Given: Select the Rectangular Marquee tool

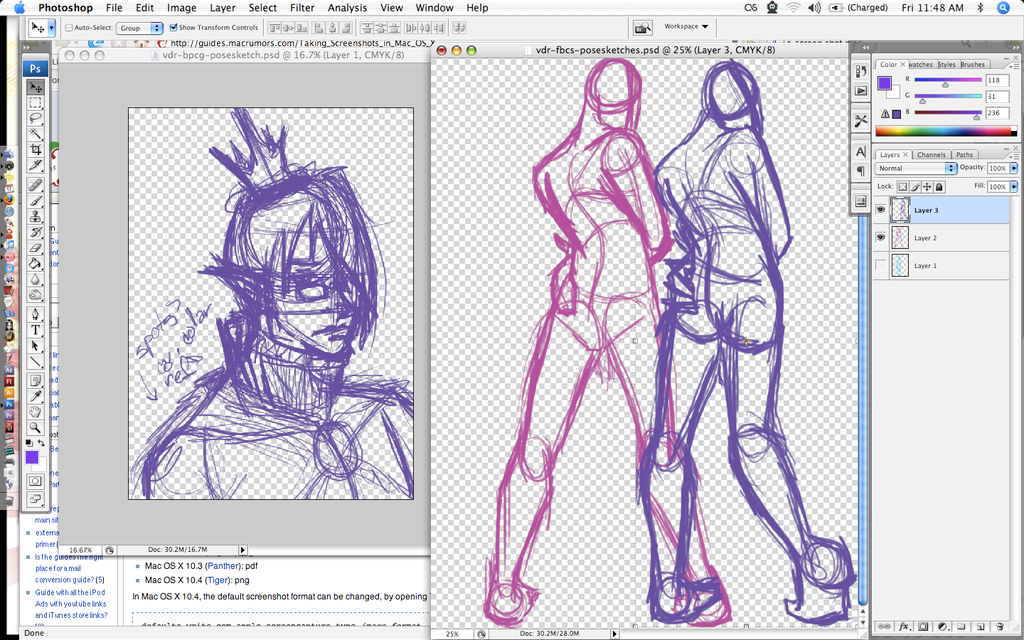Looking at the screenshot, I should tap(35, 103).
